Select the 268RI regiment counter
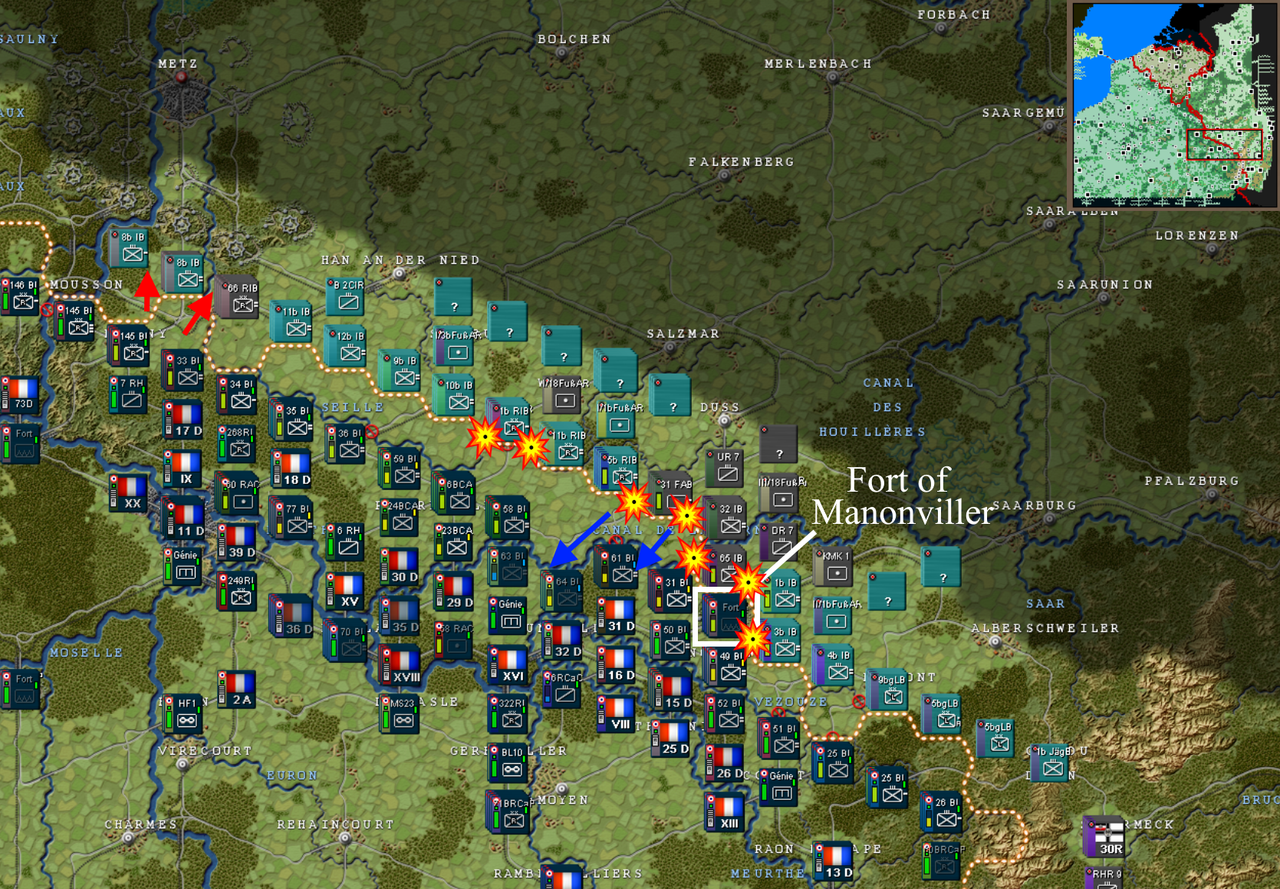 click(x=237, y=443)
